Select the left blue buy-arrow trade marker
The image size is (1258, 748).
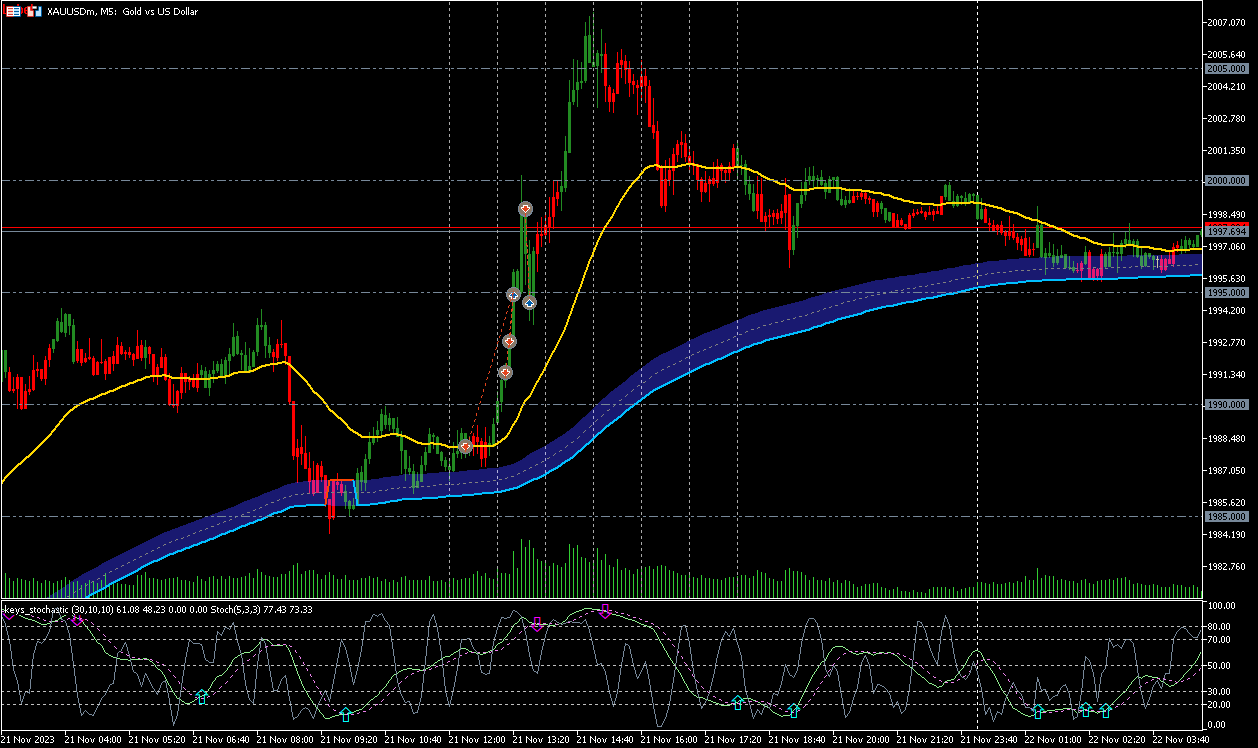coord(513,295)
